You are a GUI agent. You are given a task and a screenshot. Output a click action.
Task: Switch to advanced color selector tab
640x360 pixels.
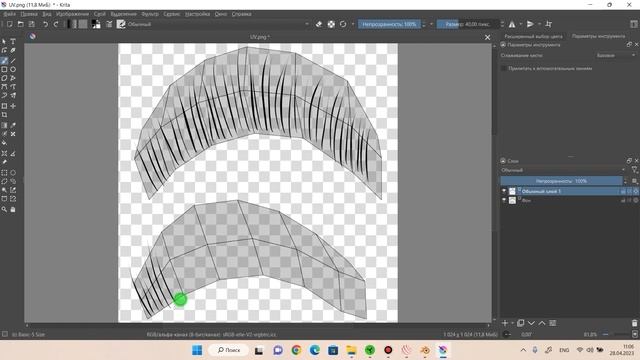pyautogui.click(x=533, y=36)
